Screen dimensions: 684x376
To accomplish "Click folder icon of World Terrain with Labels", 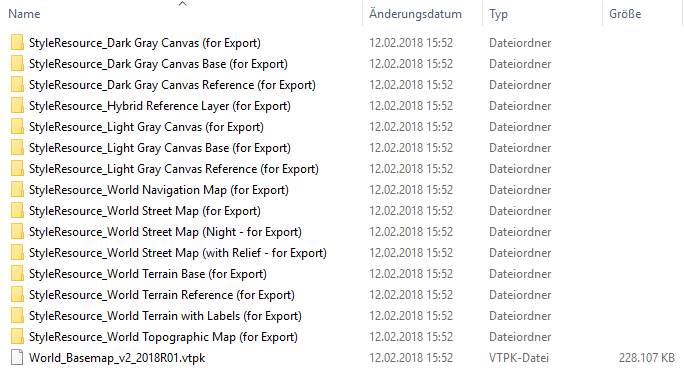I will pos(17,316).
